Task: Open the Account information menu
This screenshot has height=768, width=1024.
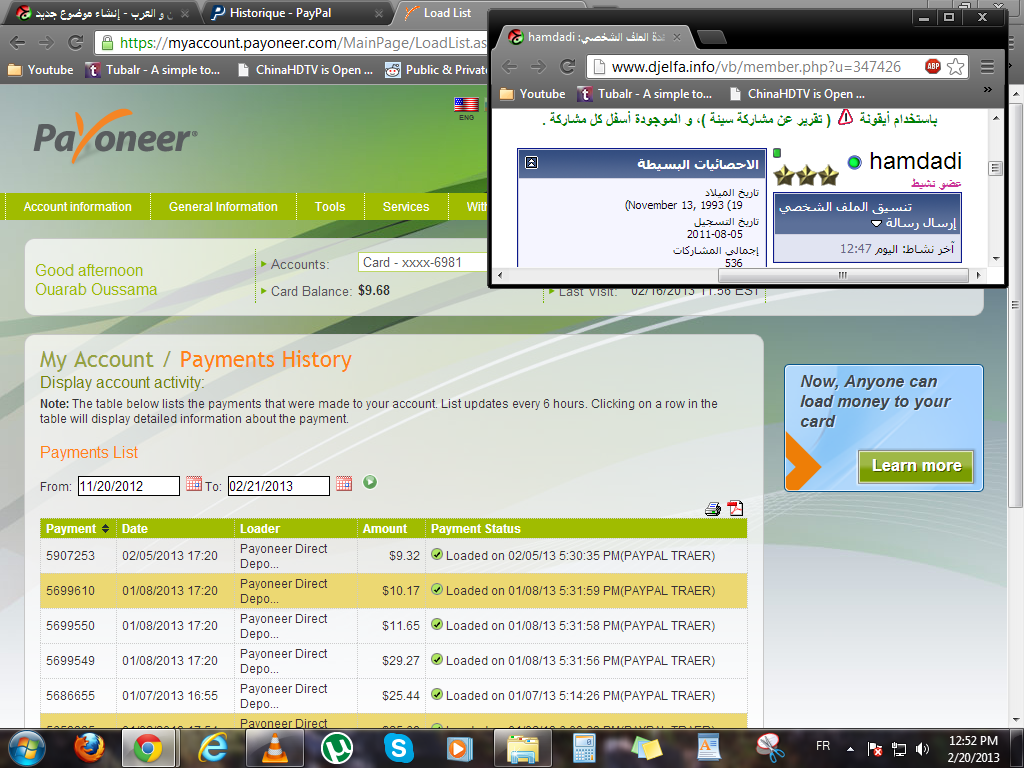Action: 78,206
